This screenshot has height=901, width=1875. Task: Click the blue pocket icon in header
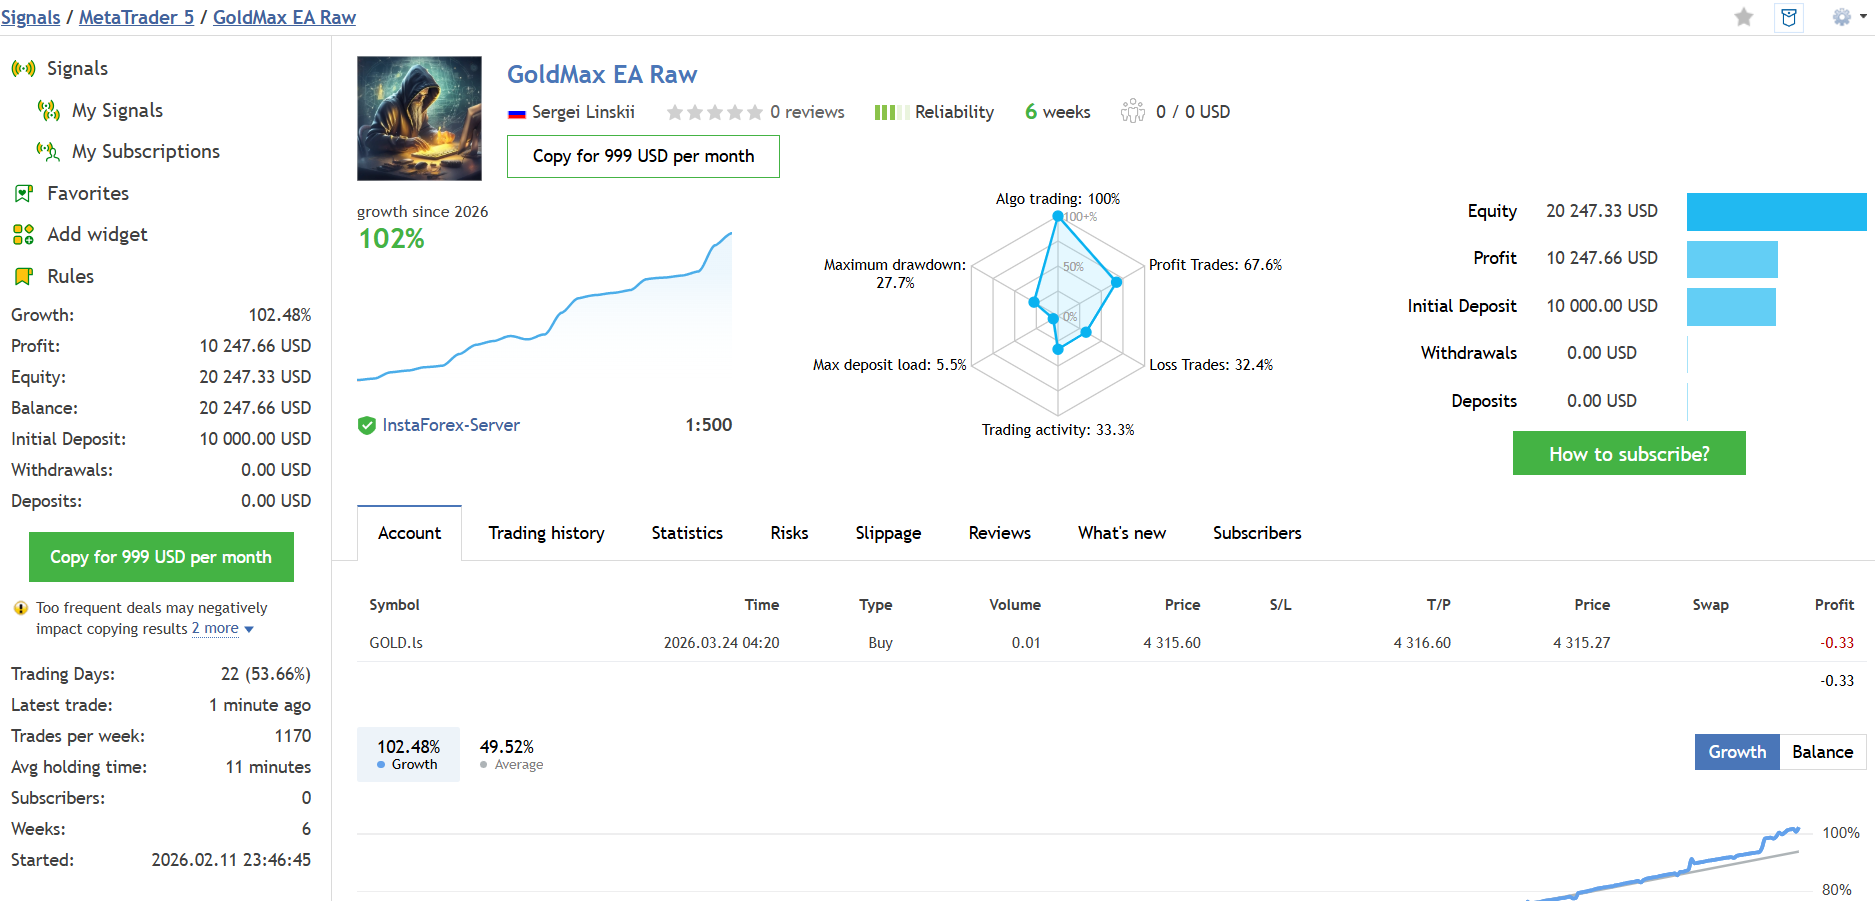[1789, 17]
